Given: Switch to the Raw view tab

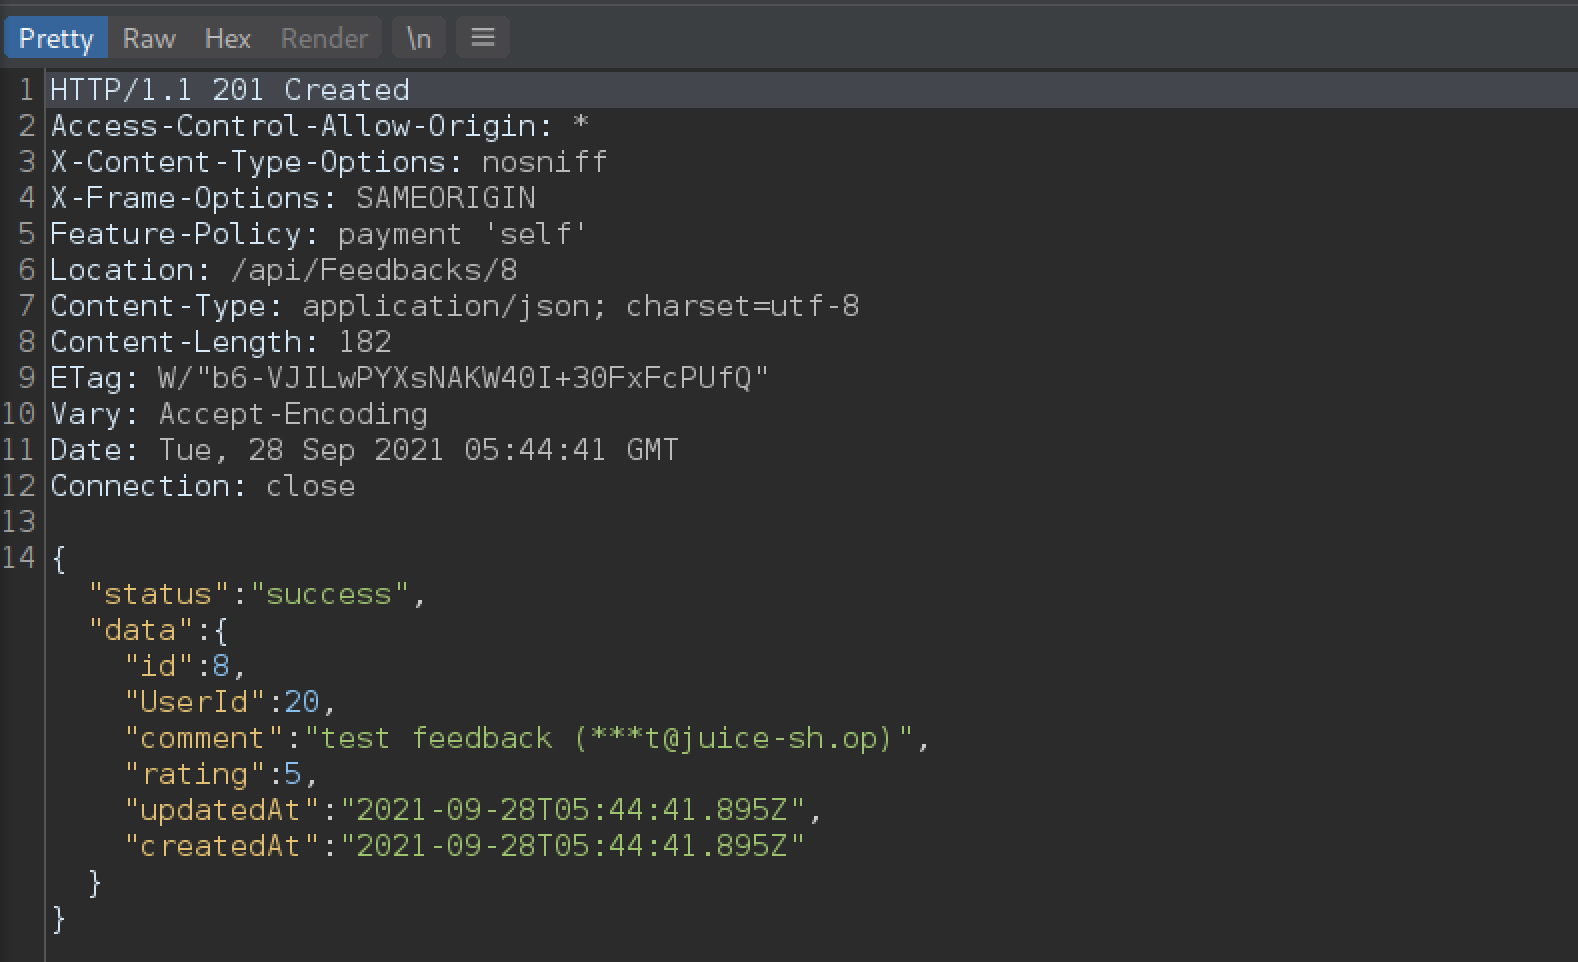Looking at the screenshot, I should tap(149, 38).
